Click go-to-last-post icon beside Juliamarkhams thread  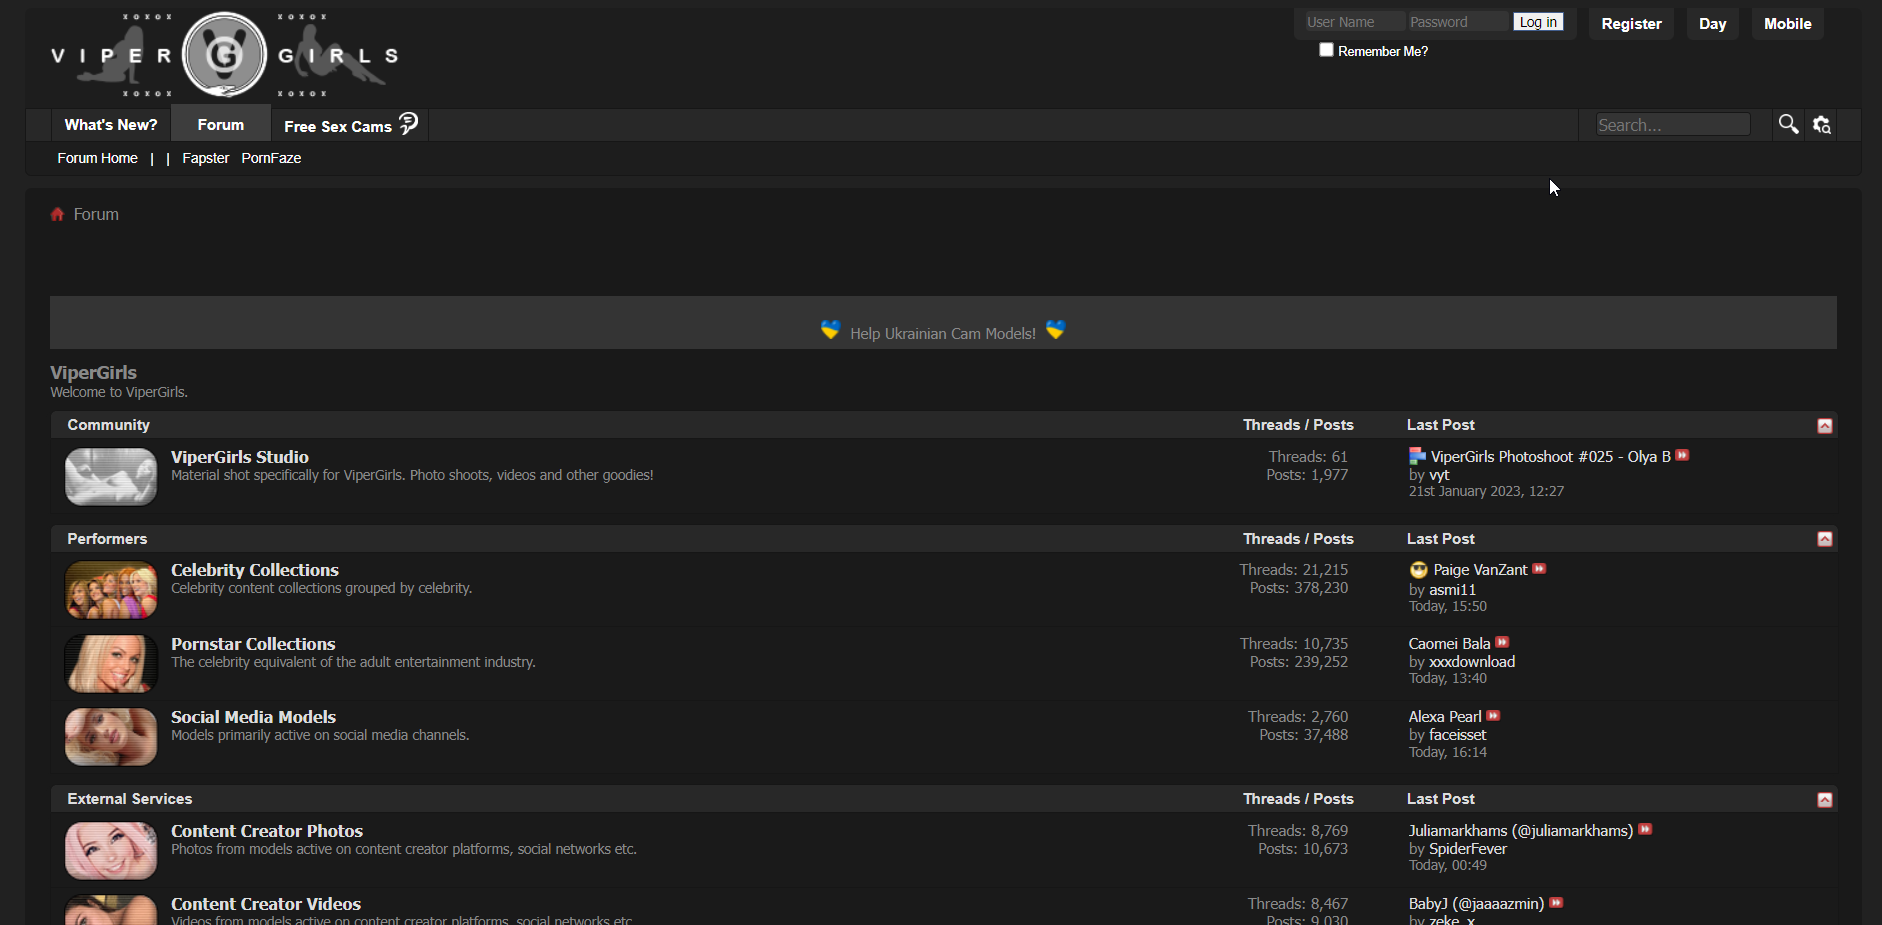click(x=1645, y=830)
